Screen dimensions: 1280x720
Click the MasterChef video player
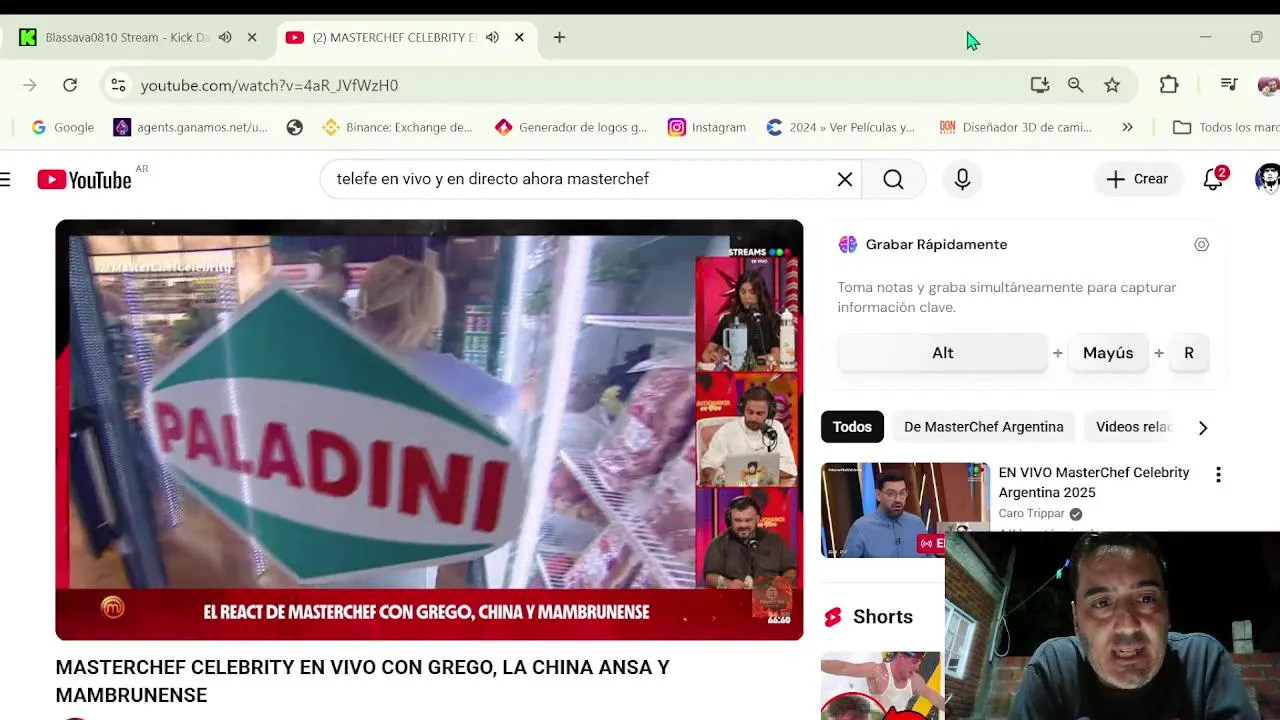429,429
